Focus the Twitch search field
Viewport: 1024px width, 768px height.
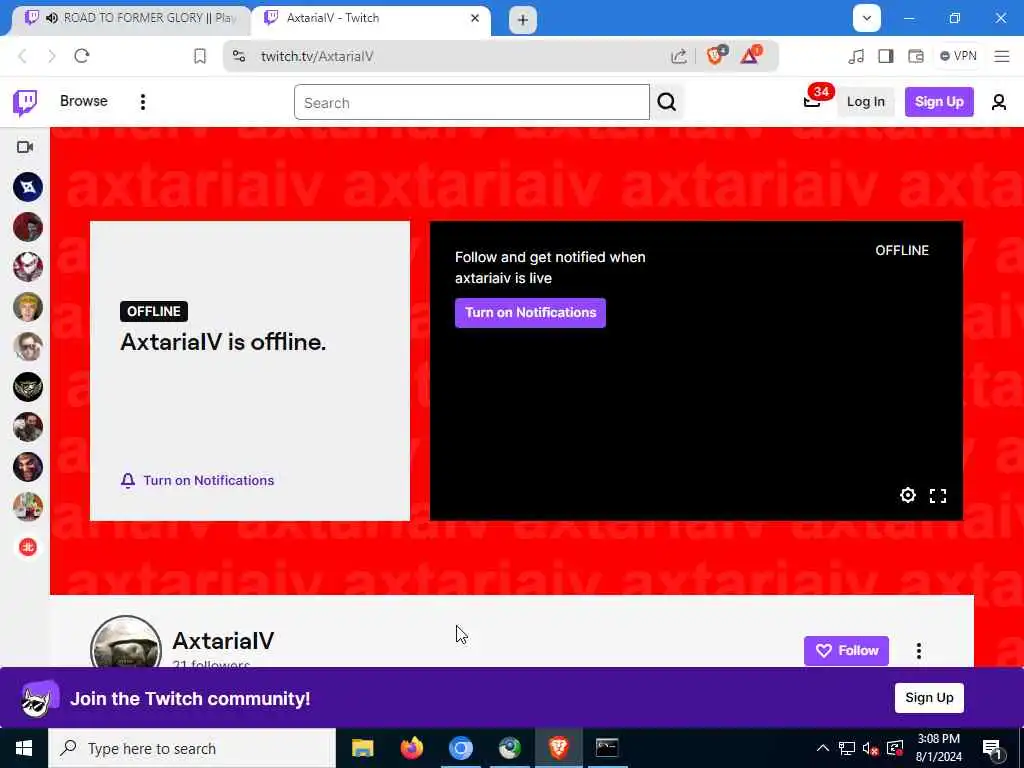pyautogui.click(x=472, y=103)
